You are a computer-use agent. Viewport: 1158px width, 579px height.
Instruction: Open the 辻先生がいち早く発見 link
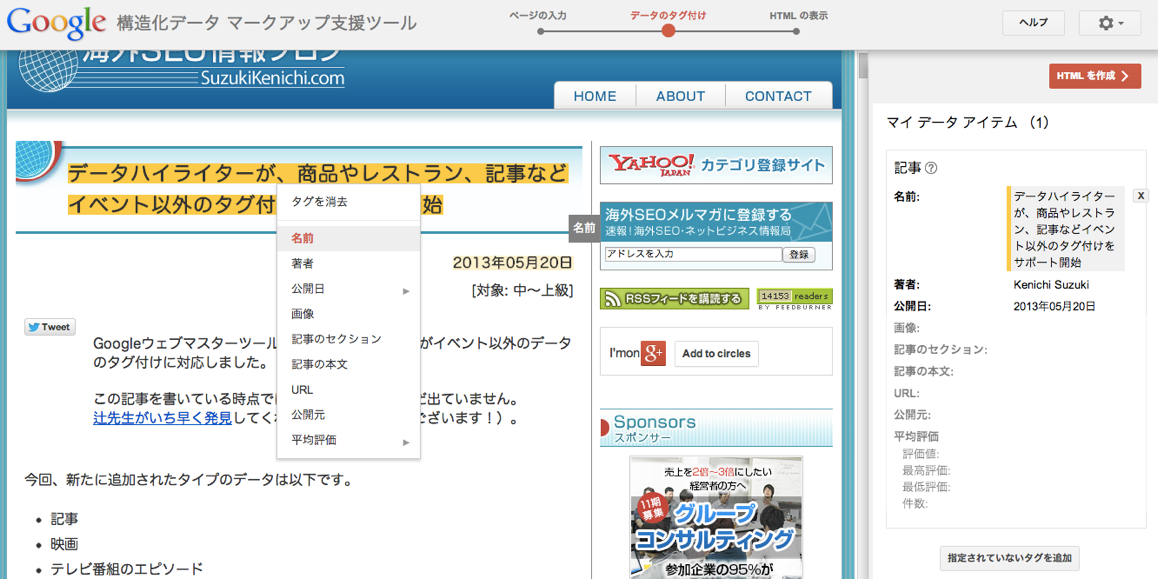point(163,419)
